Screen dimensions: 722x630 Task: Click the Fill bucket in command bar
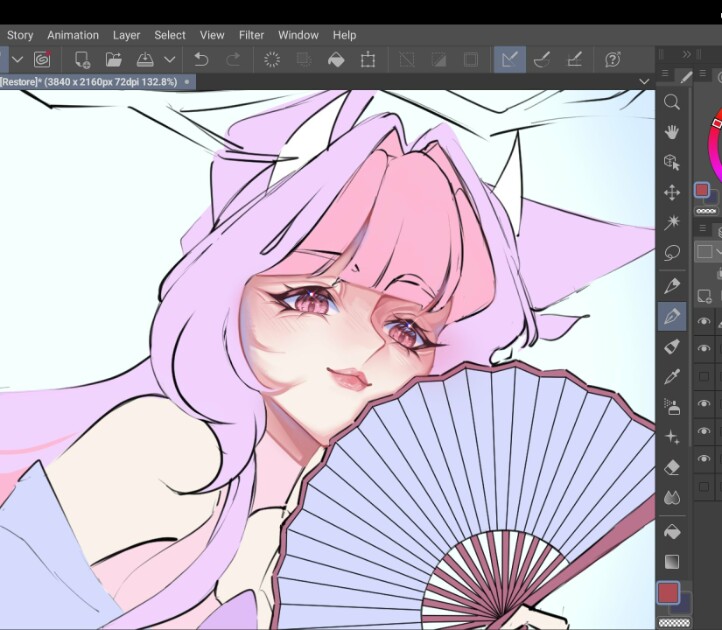click(336, 59)
